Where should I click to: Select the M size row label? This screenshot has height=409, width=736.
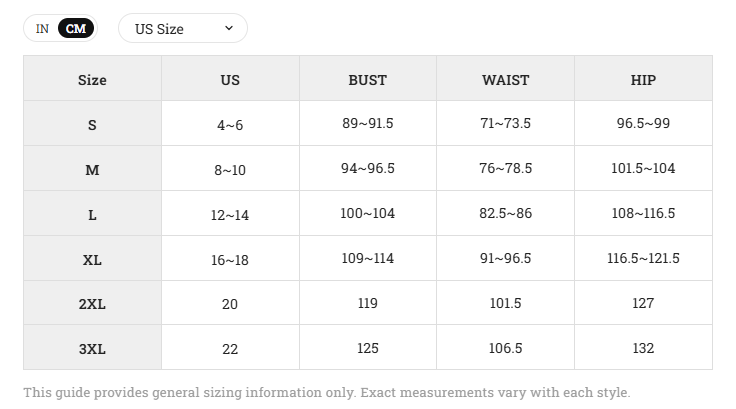92,169
